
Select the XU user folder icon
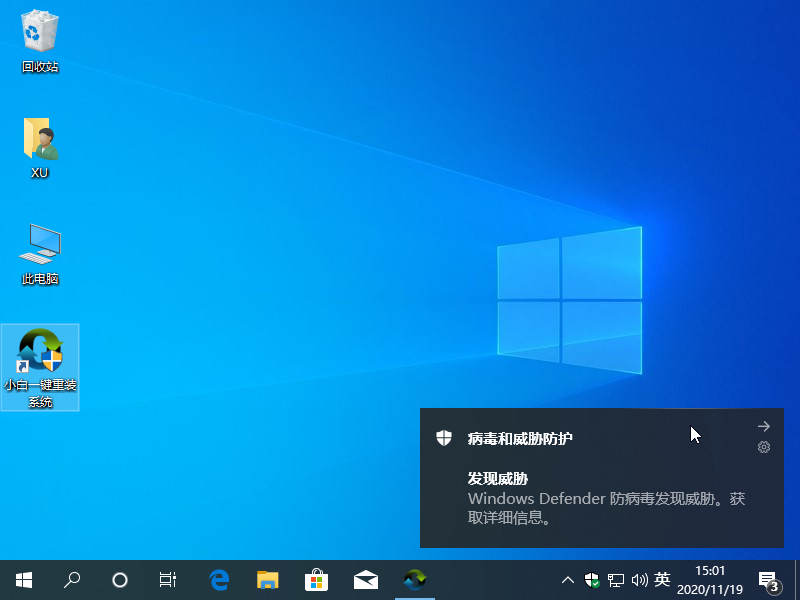coord(40,148)
